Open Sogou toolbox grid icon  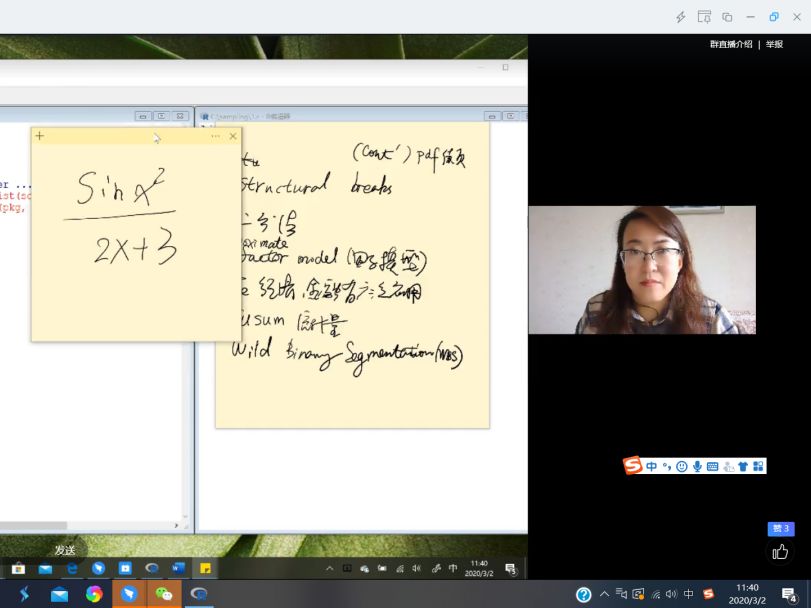(x=758, y=466)
